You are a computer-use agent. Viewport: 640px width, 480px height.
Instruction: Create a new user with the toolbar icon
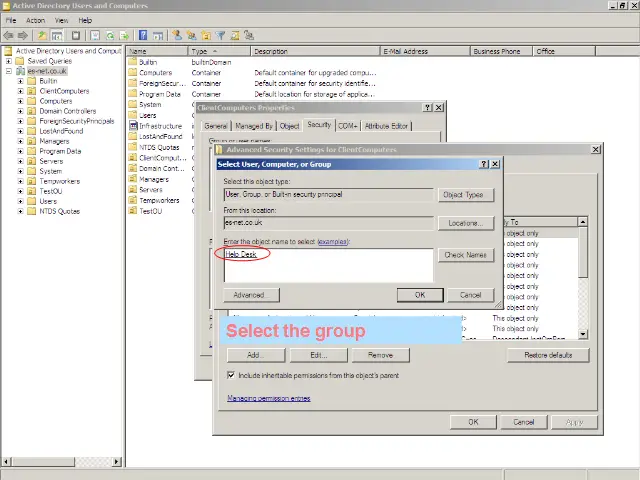pos(177,36)
